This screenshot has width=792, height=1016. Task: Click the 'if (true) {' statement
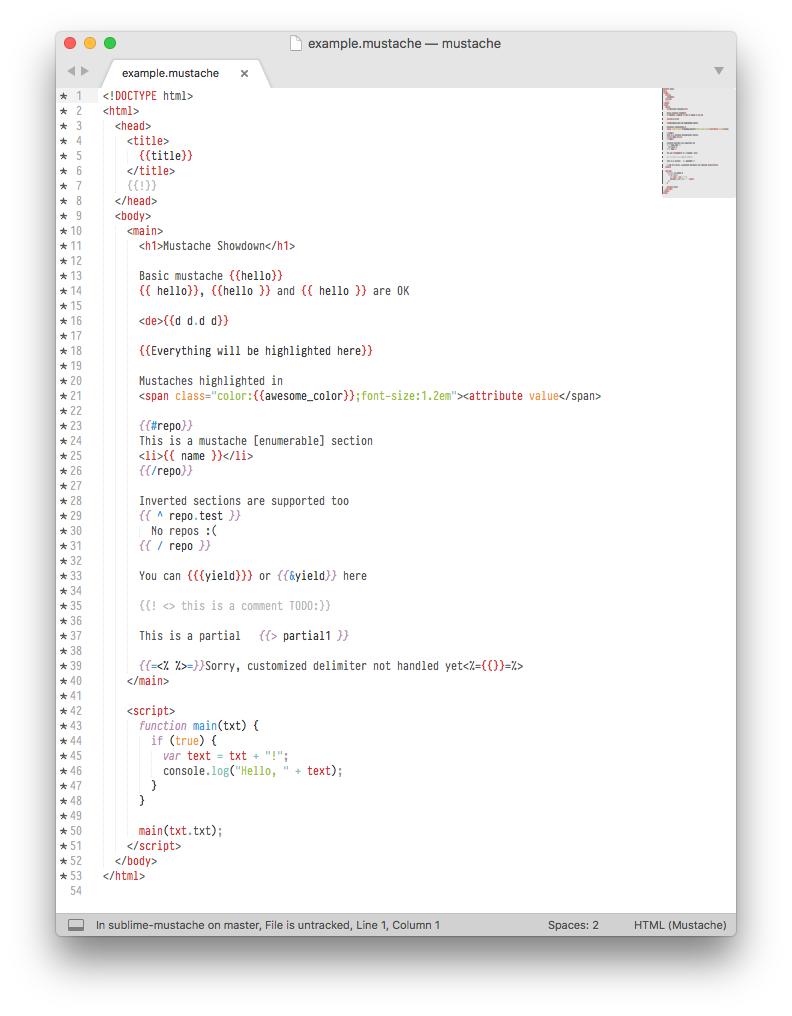(184, 741)
